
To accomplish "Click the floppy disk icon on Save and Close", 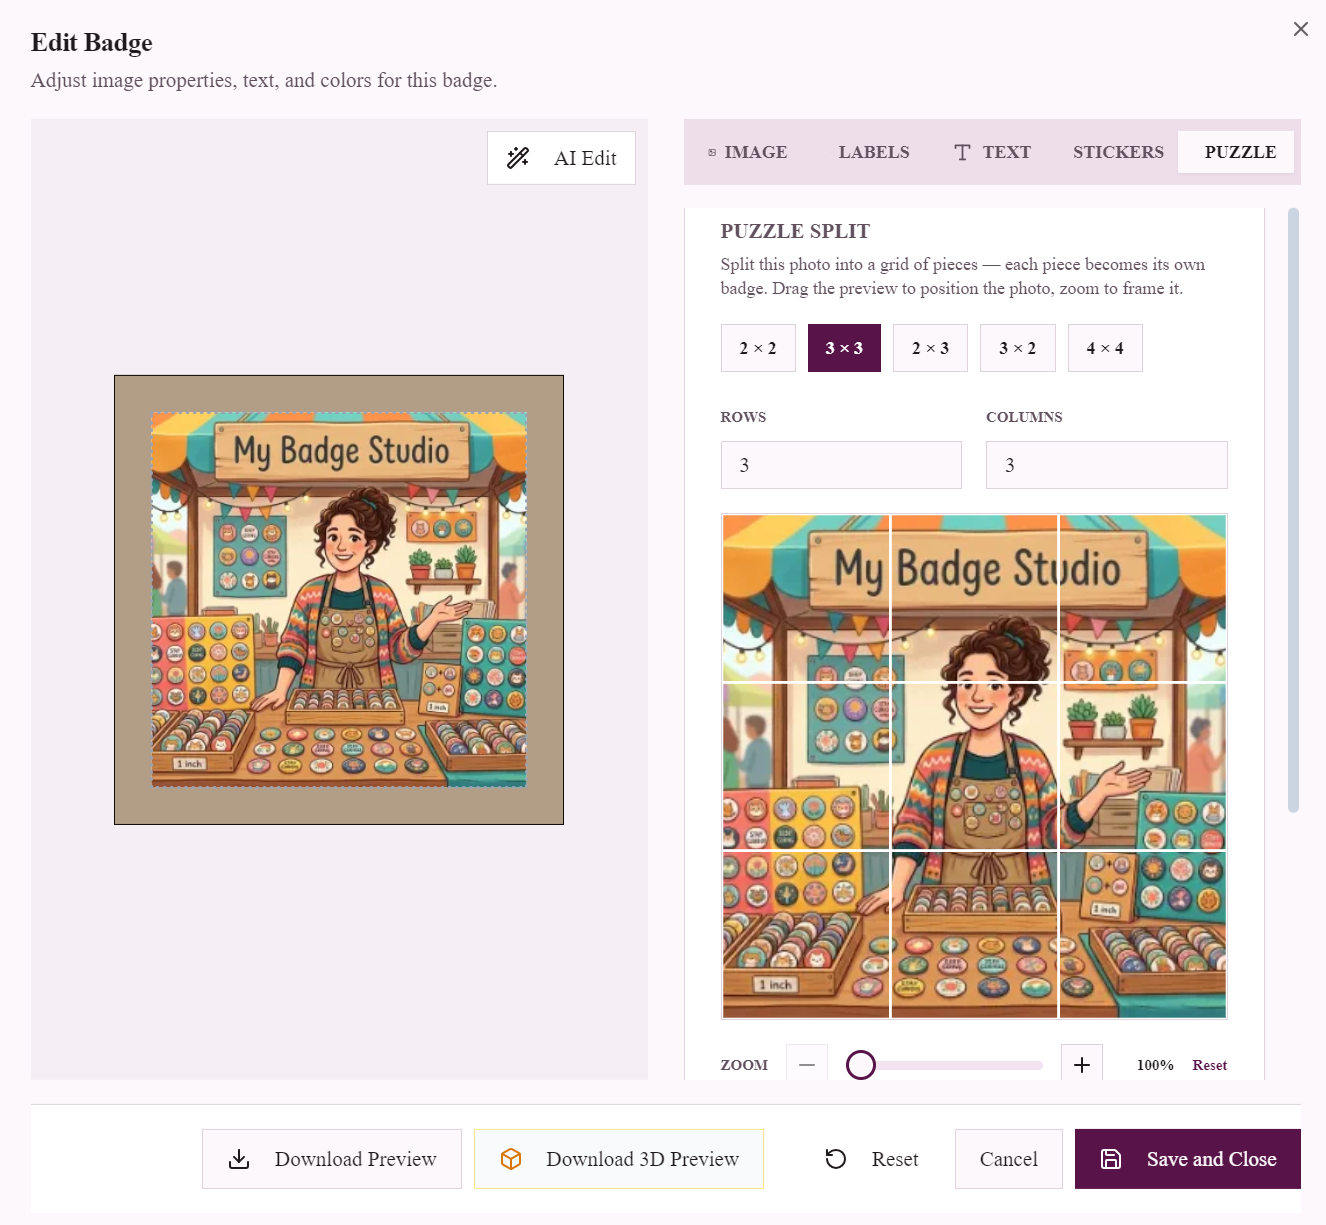I will click(1111, 1159).
